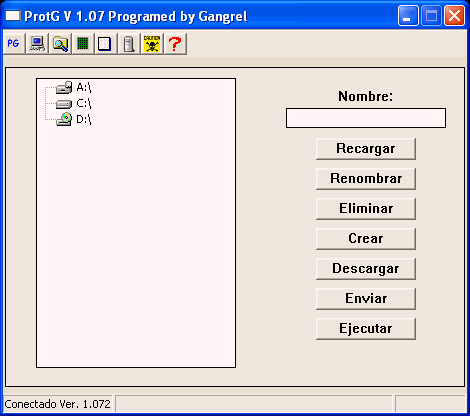Image resolution: width=470 pixels, height=416 pixels.
Task: Select the A:\ floppy drive
Action: [x=84, y=88]
